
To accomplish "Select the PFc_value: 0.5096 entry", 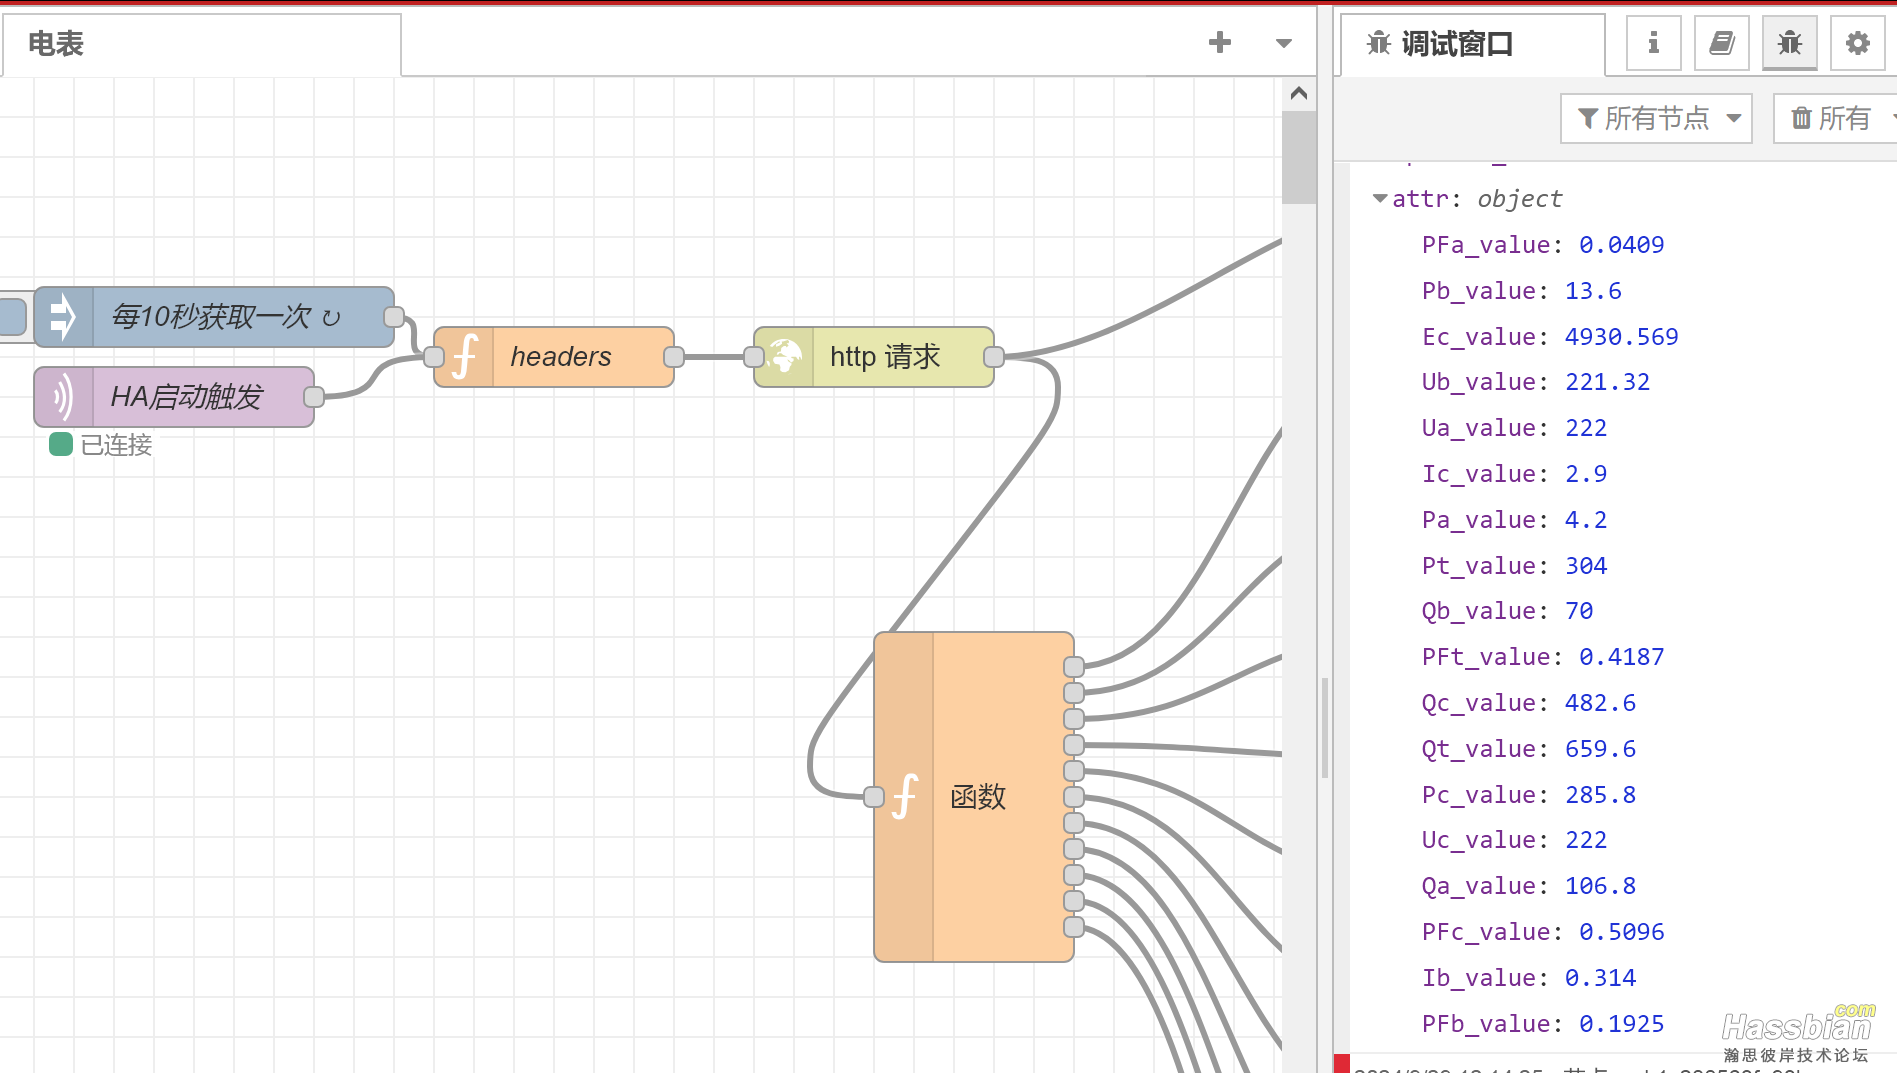I will (1543, 932).
